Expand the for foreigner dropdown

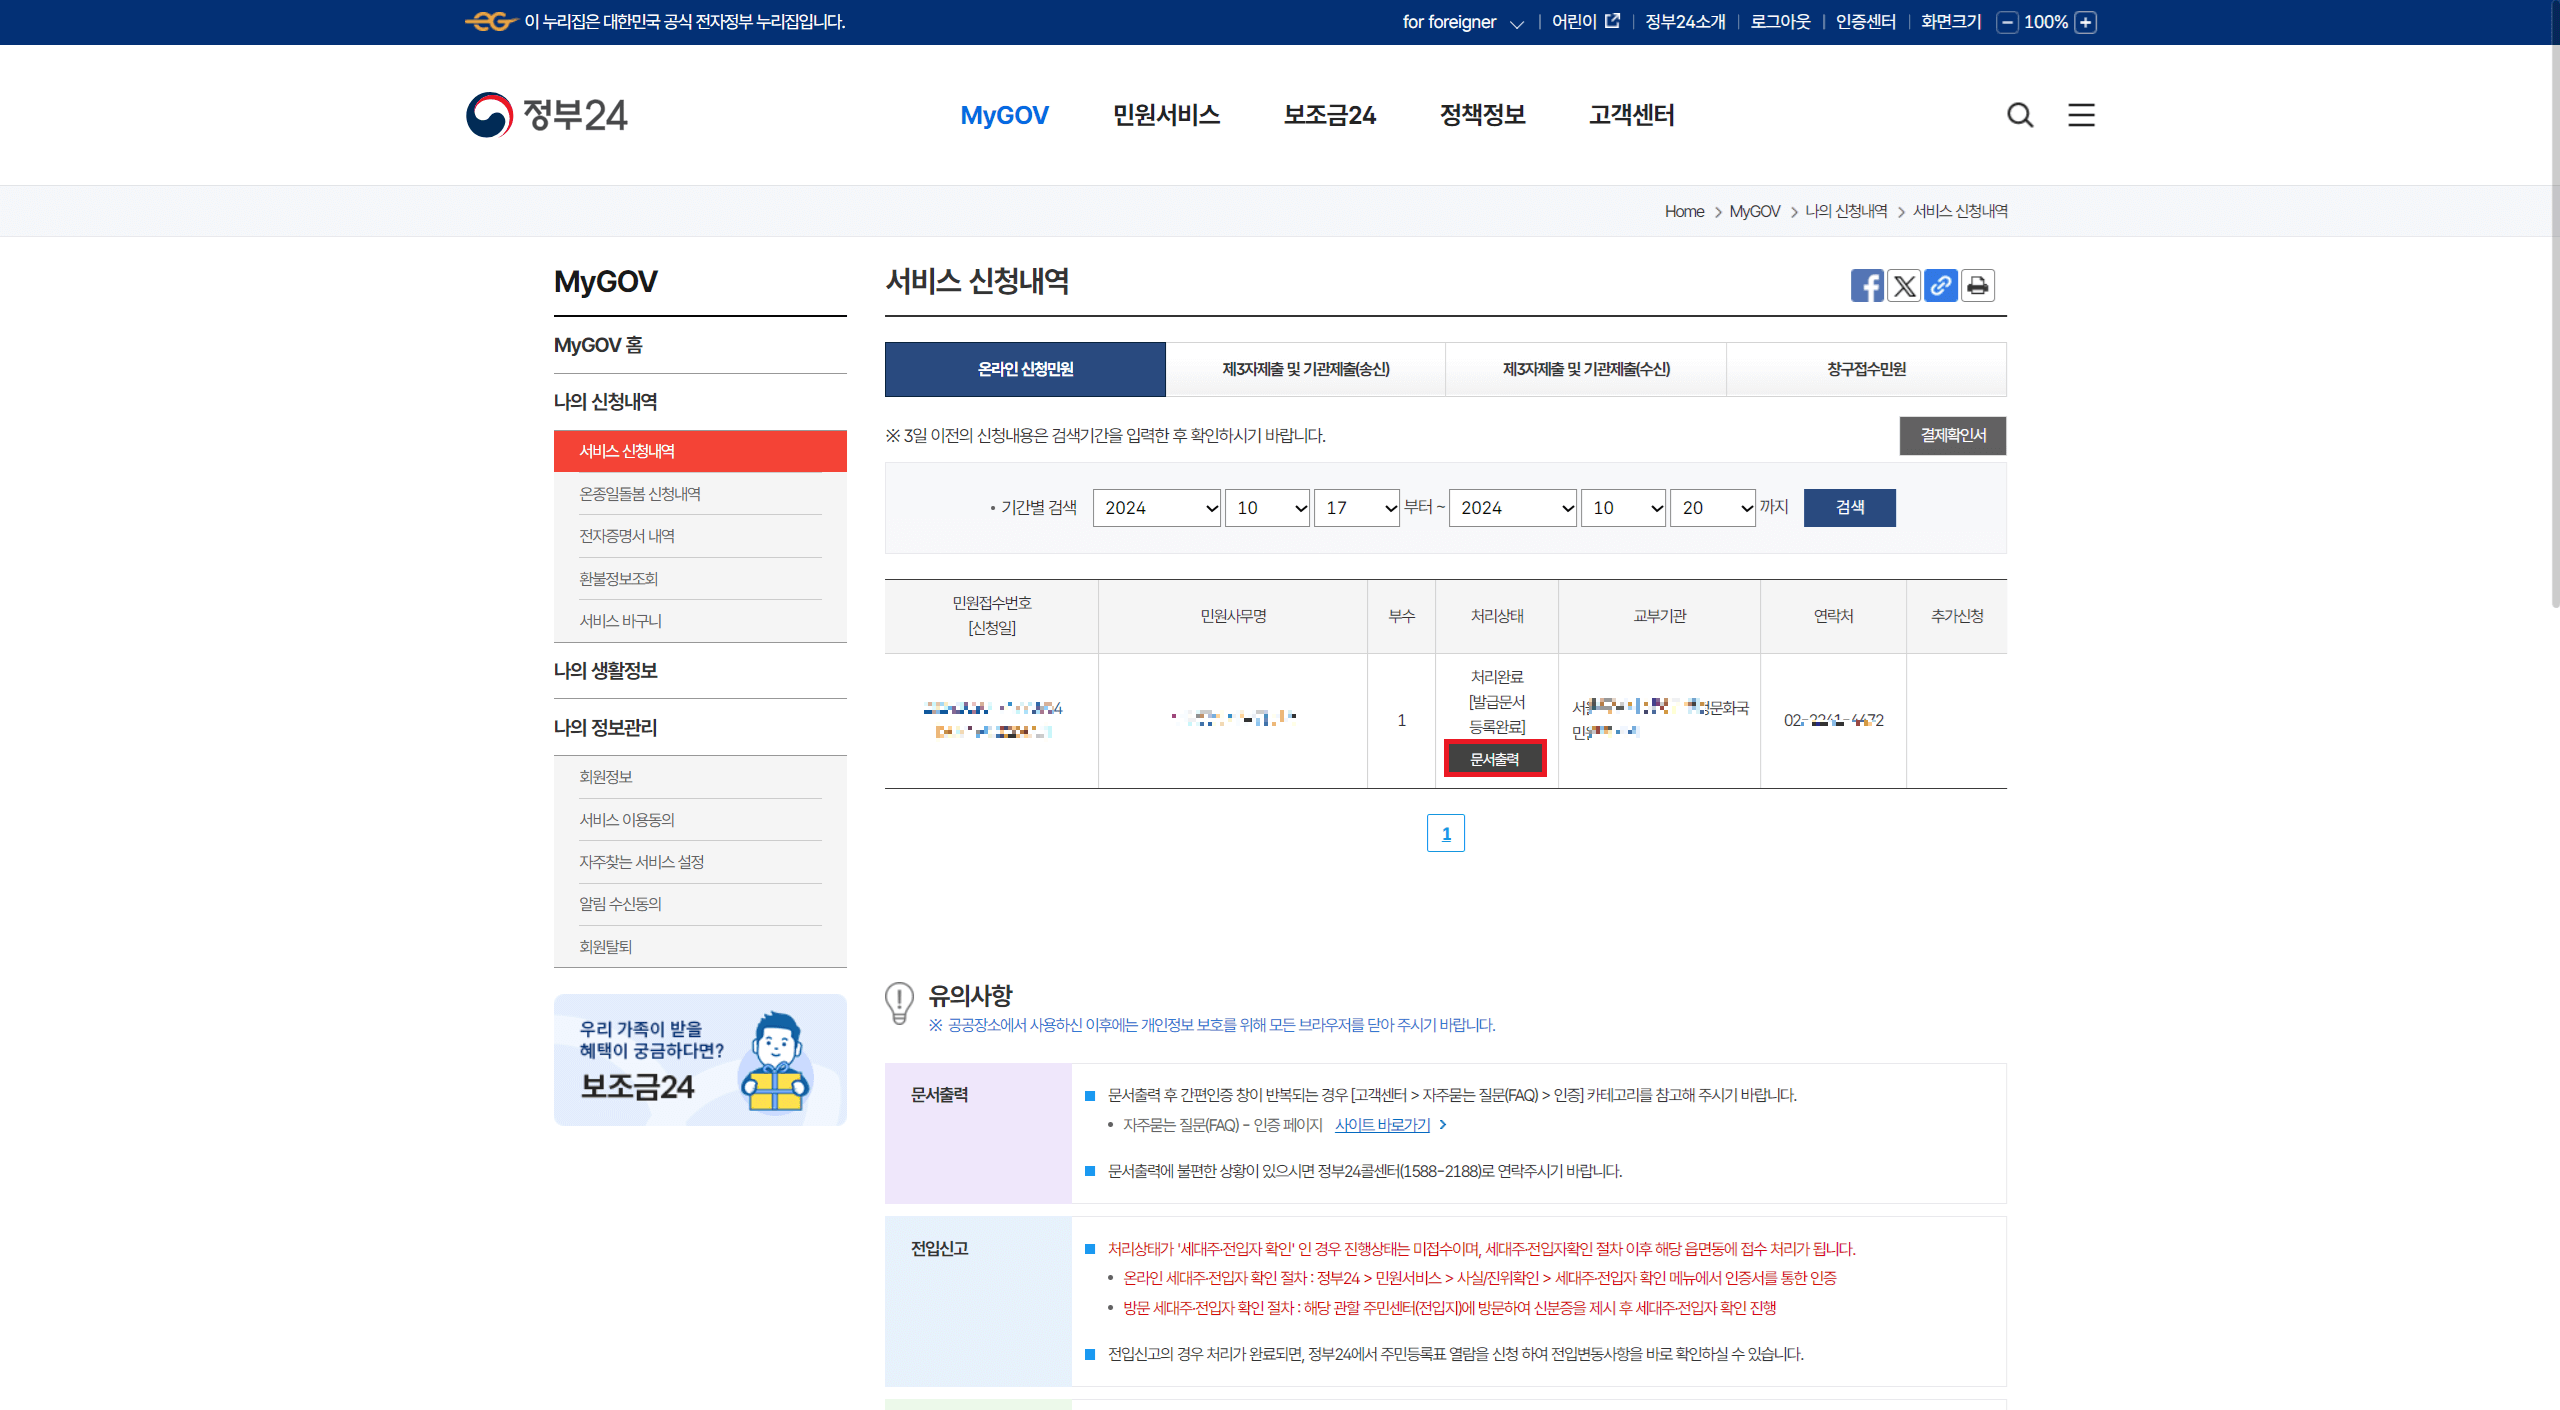(x=1462, y=22)
